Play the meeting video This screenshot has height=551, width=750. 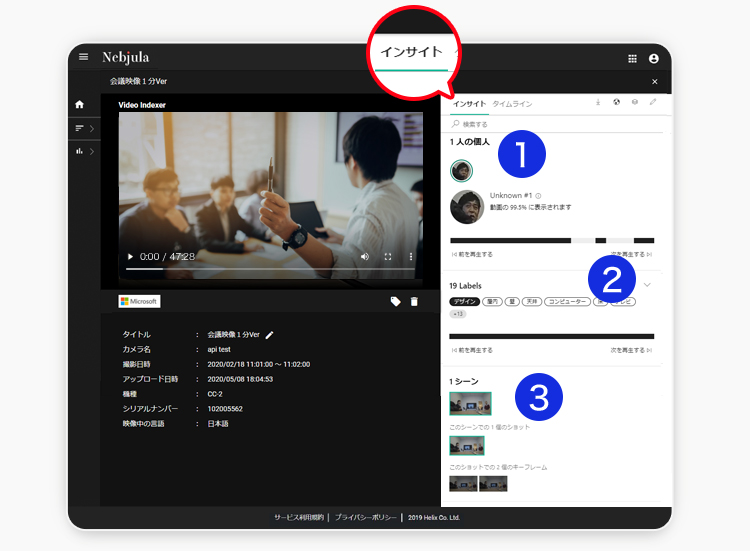tap(130, 257)
